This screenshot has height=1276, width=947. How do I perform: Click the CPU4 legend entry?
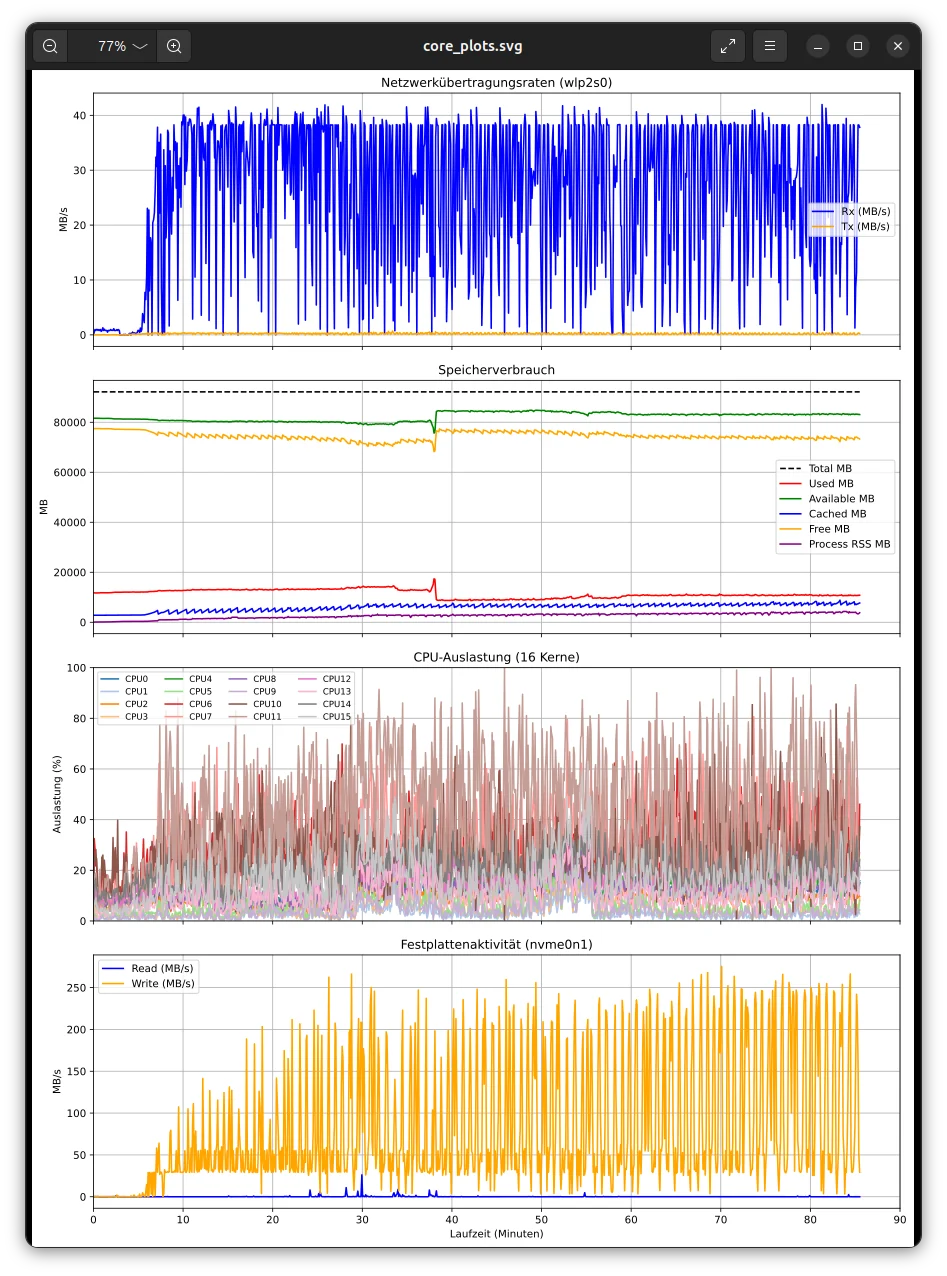(188, 679)
